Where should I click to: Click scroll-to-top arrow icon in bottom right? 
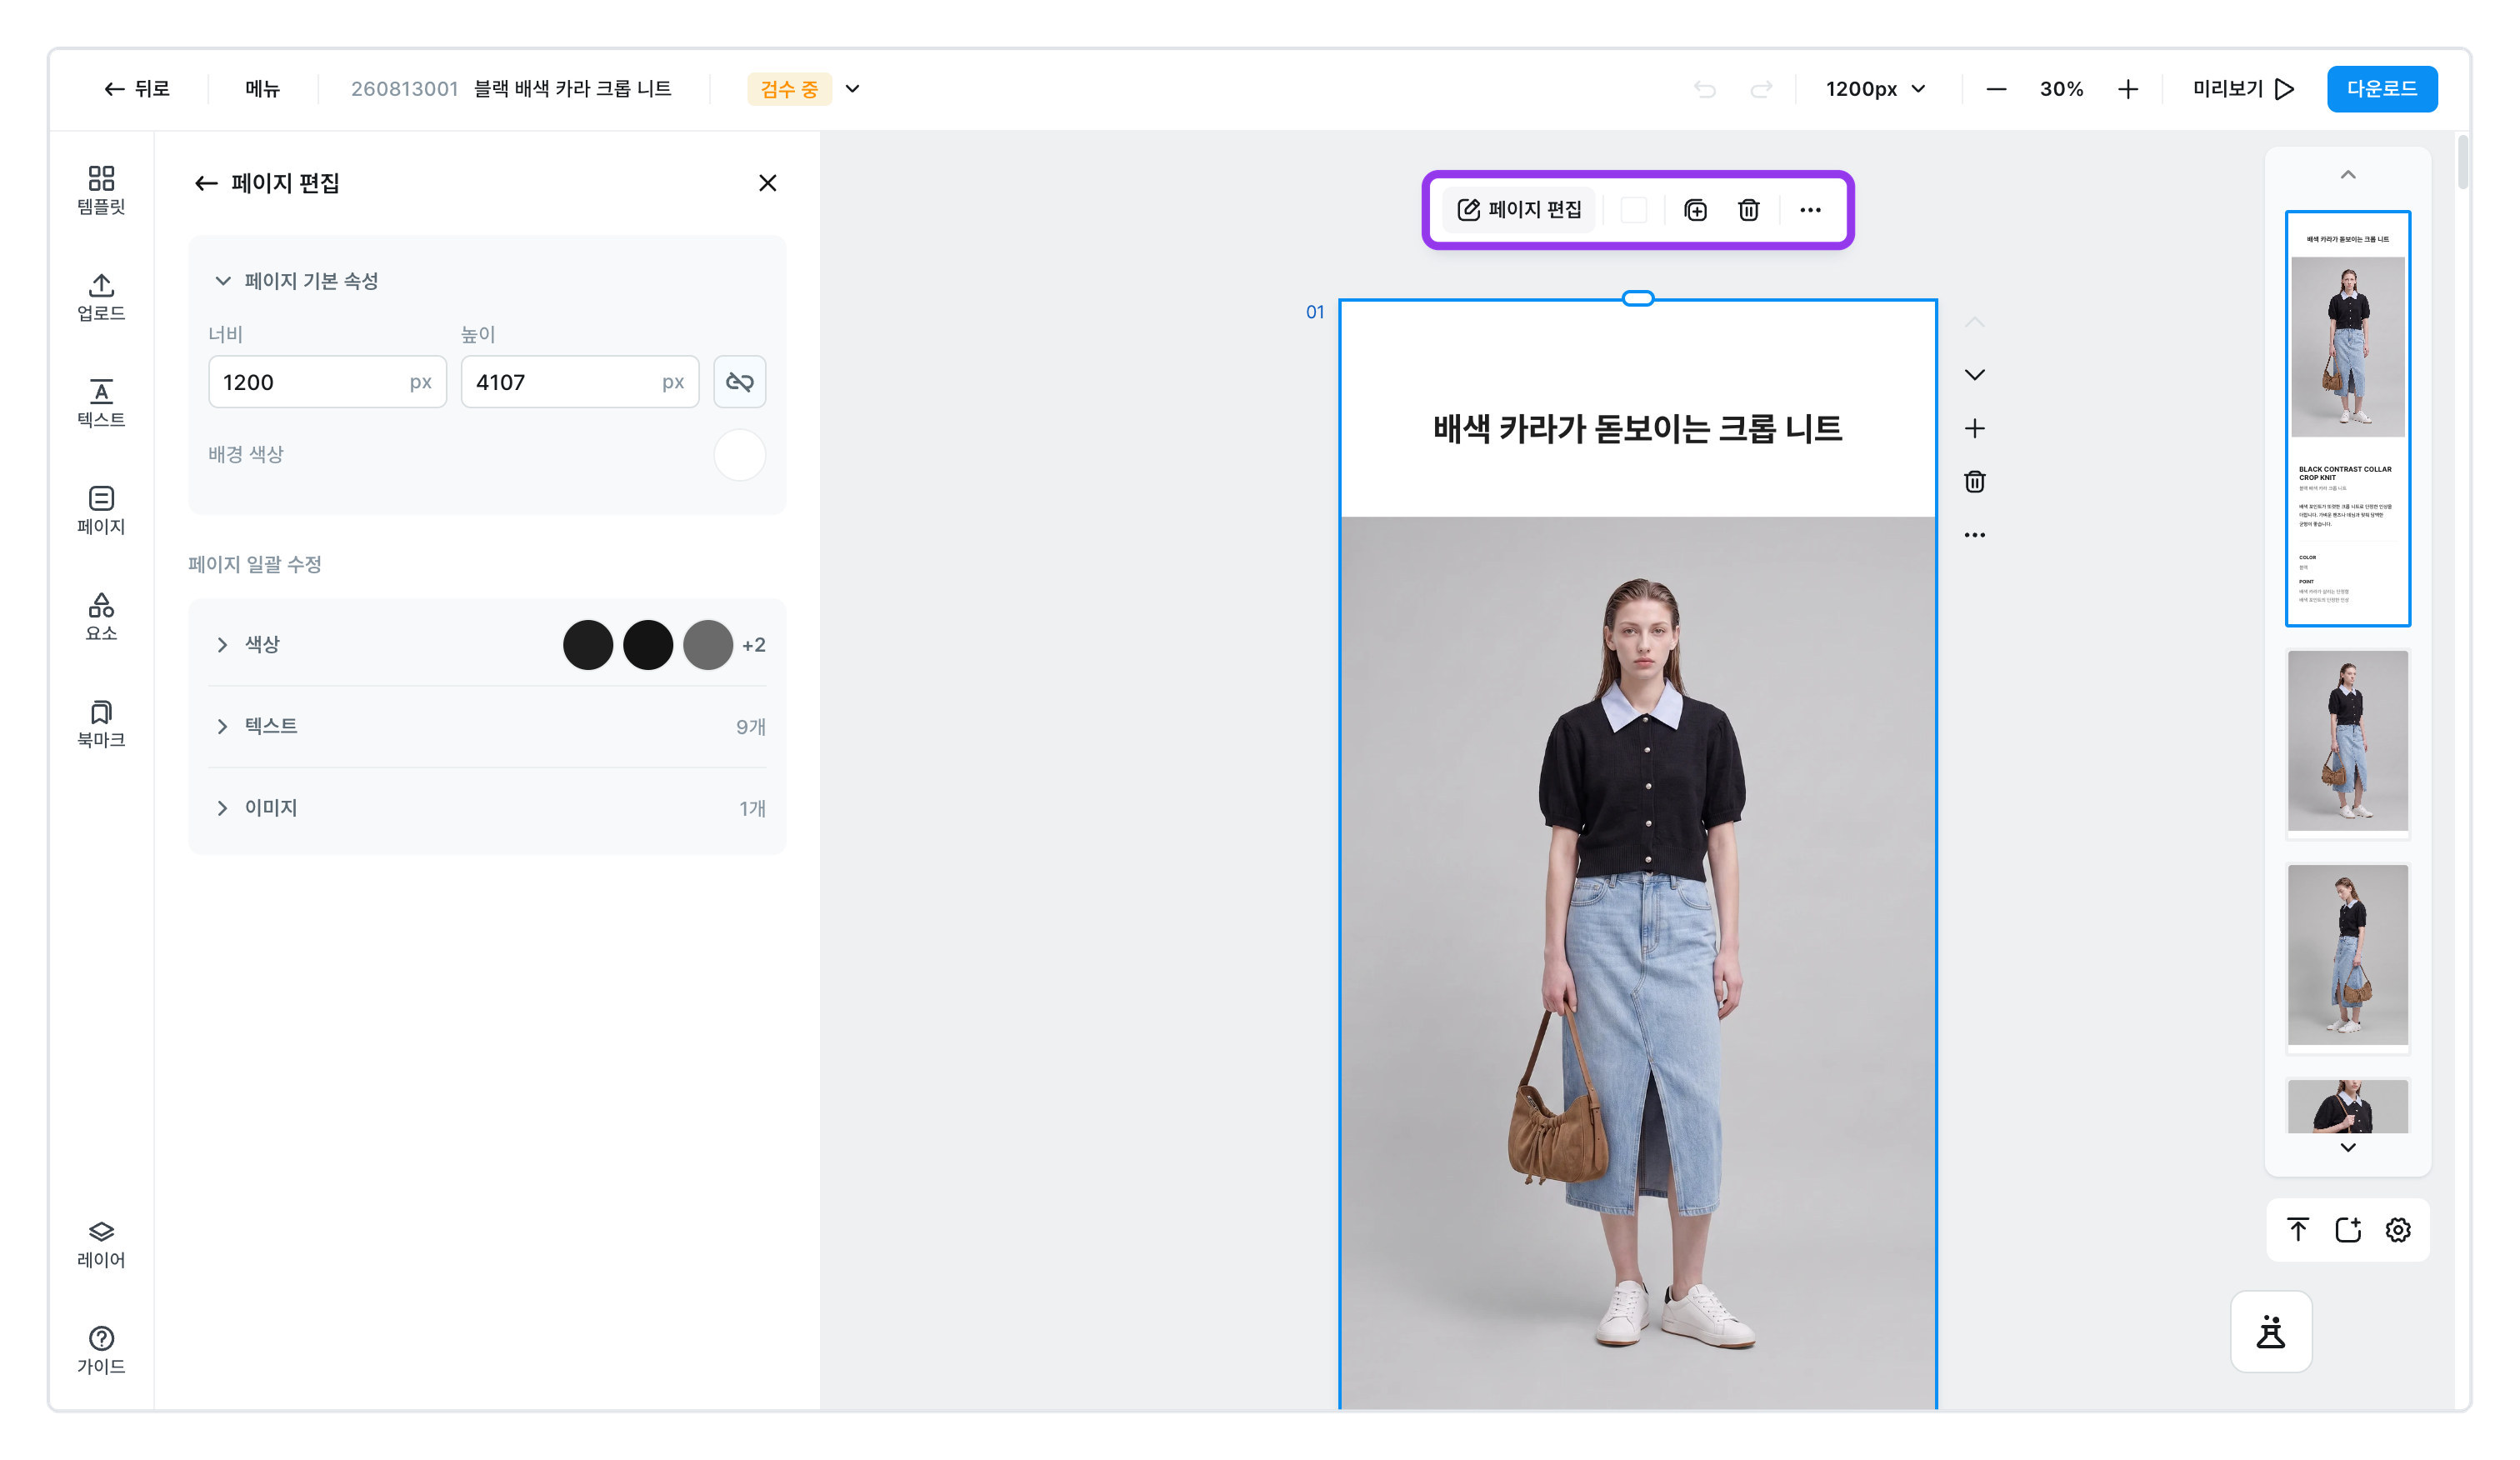coord(2298,1230)
